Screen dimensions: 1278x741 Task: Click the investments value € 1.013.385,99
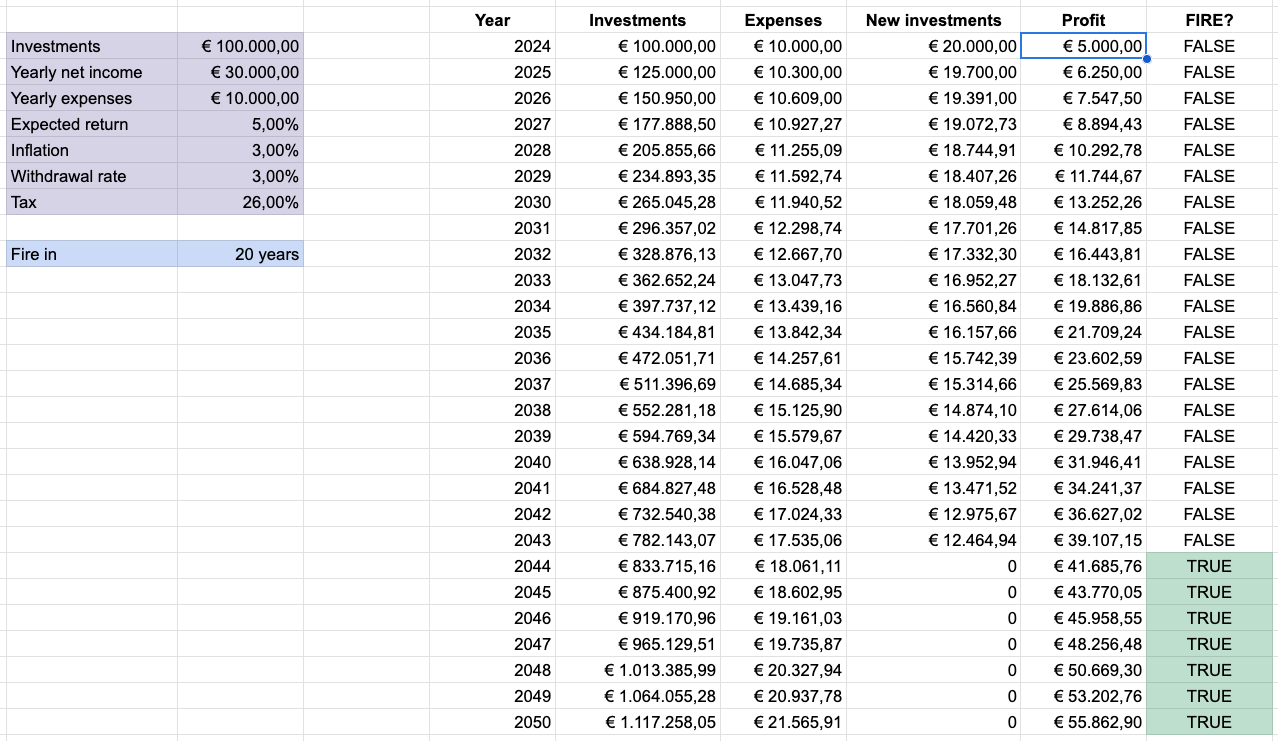tap(660, 670)
